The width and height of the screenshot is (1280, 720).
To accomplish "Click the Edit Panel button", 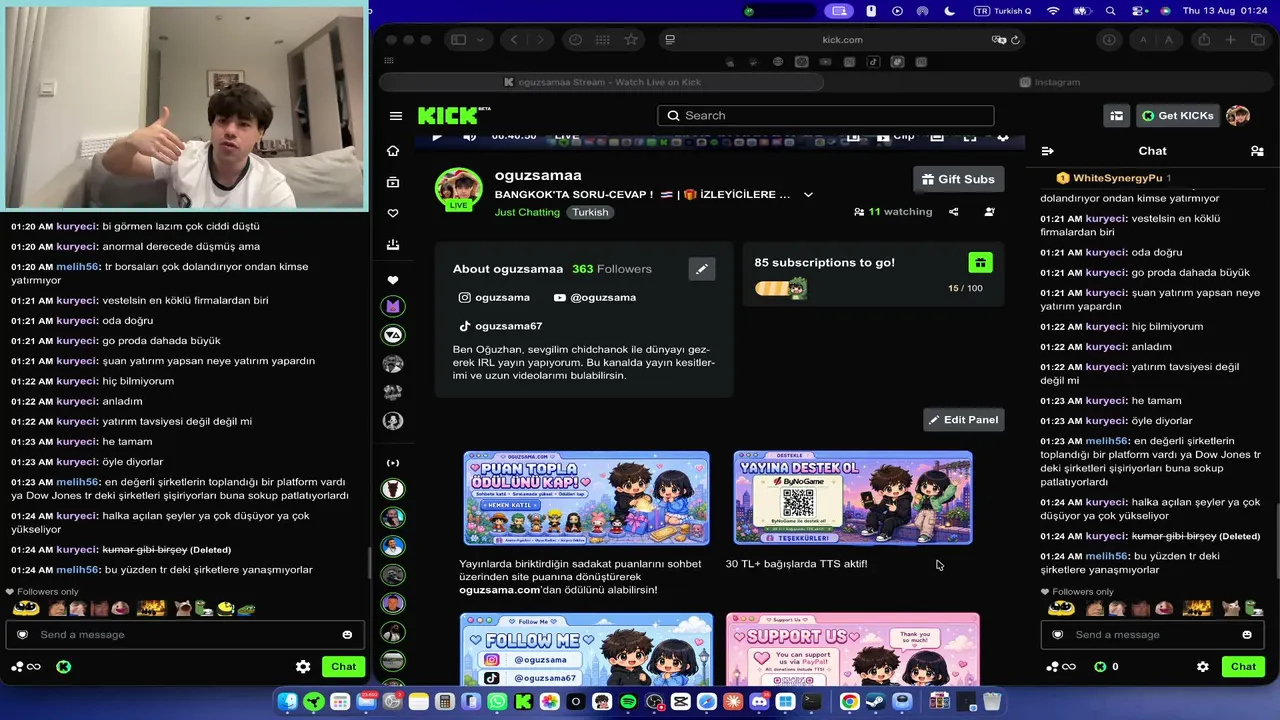I will coord(963,420).
